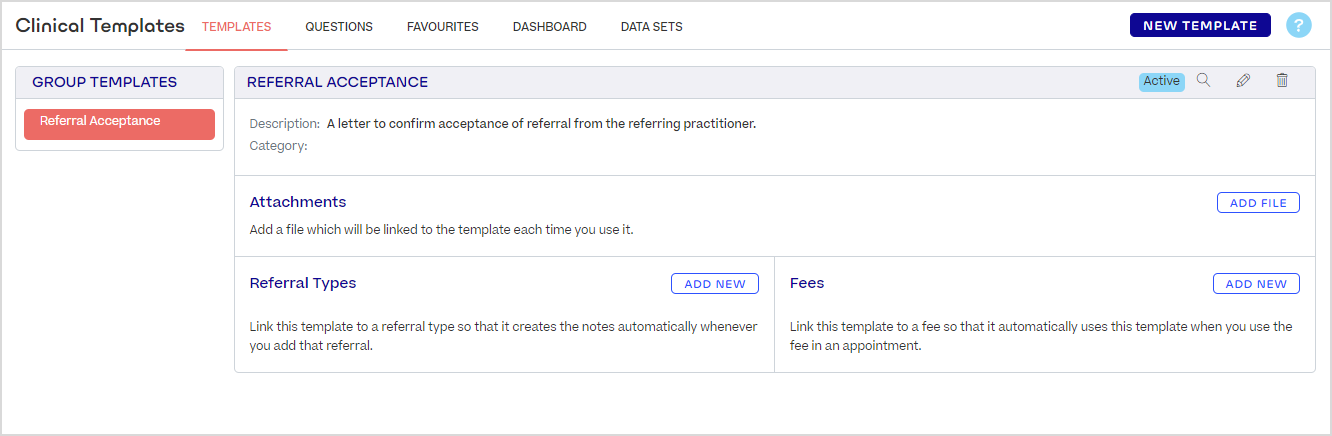Click the REFERRAL ACCEPTANCE header title
The image size is (1332, 436).
click(337, 82)
